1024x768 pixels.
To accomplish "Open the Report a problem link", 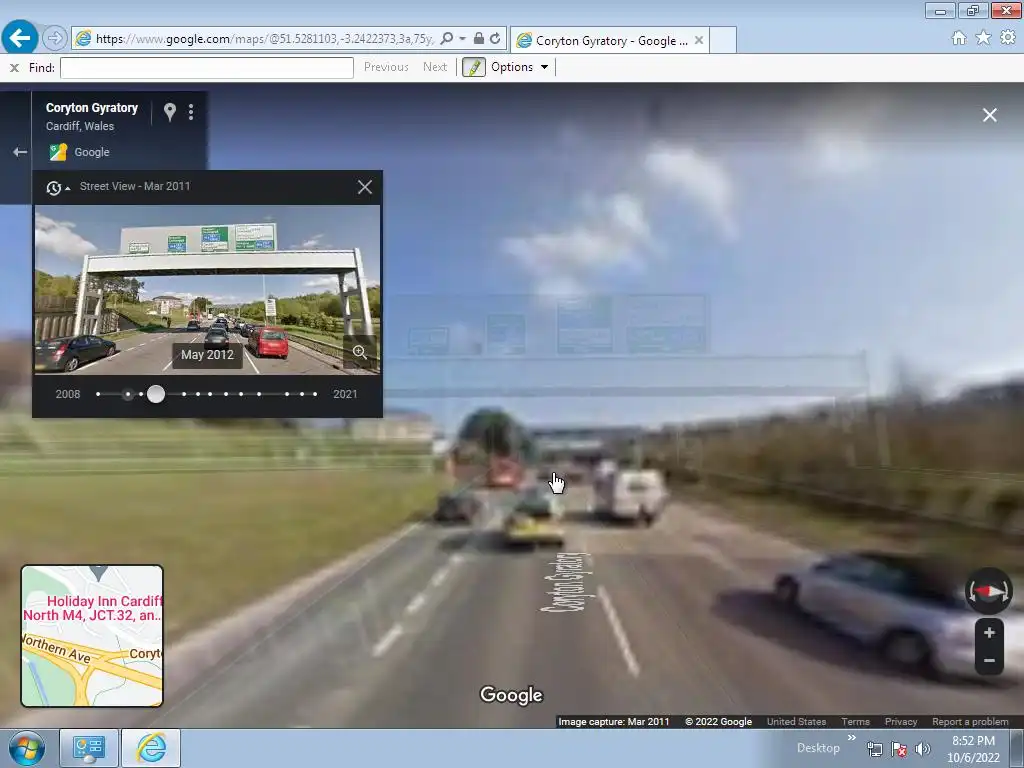I will point(970,722).
